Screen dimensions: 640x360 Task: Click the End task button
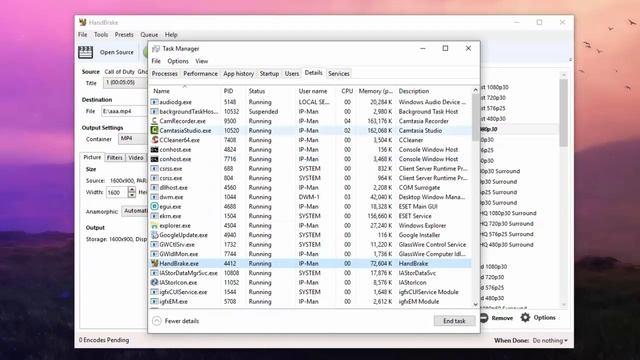tap(454, 321)
